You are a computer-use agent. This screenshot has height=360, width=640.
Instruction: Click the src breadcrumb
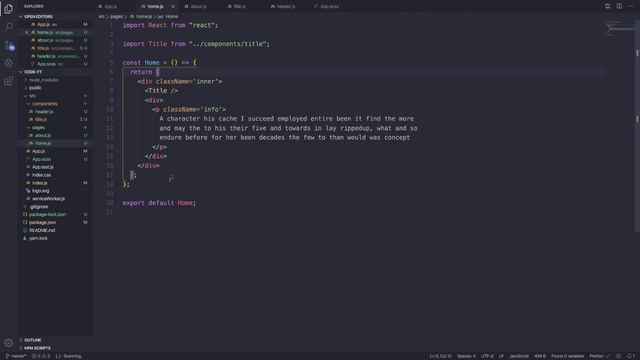[x=101, y=17]
